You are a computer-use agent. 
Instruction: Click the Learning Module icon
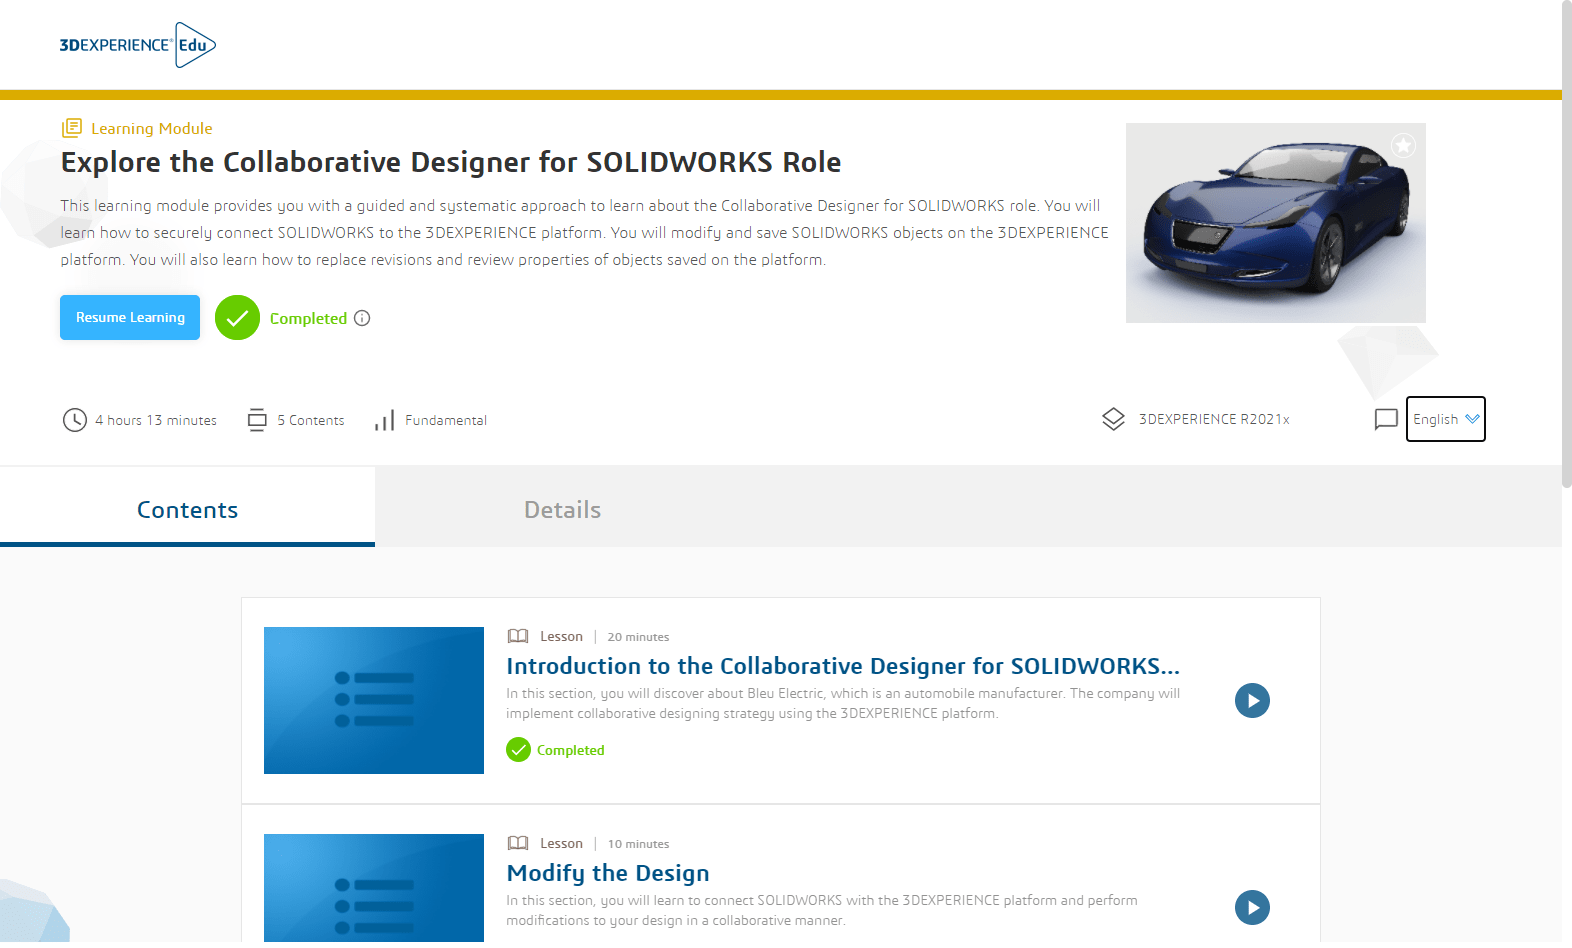72,128
